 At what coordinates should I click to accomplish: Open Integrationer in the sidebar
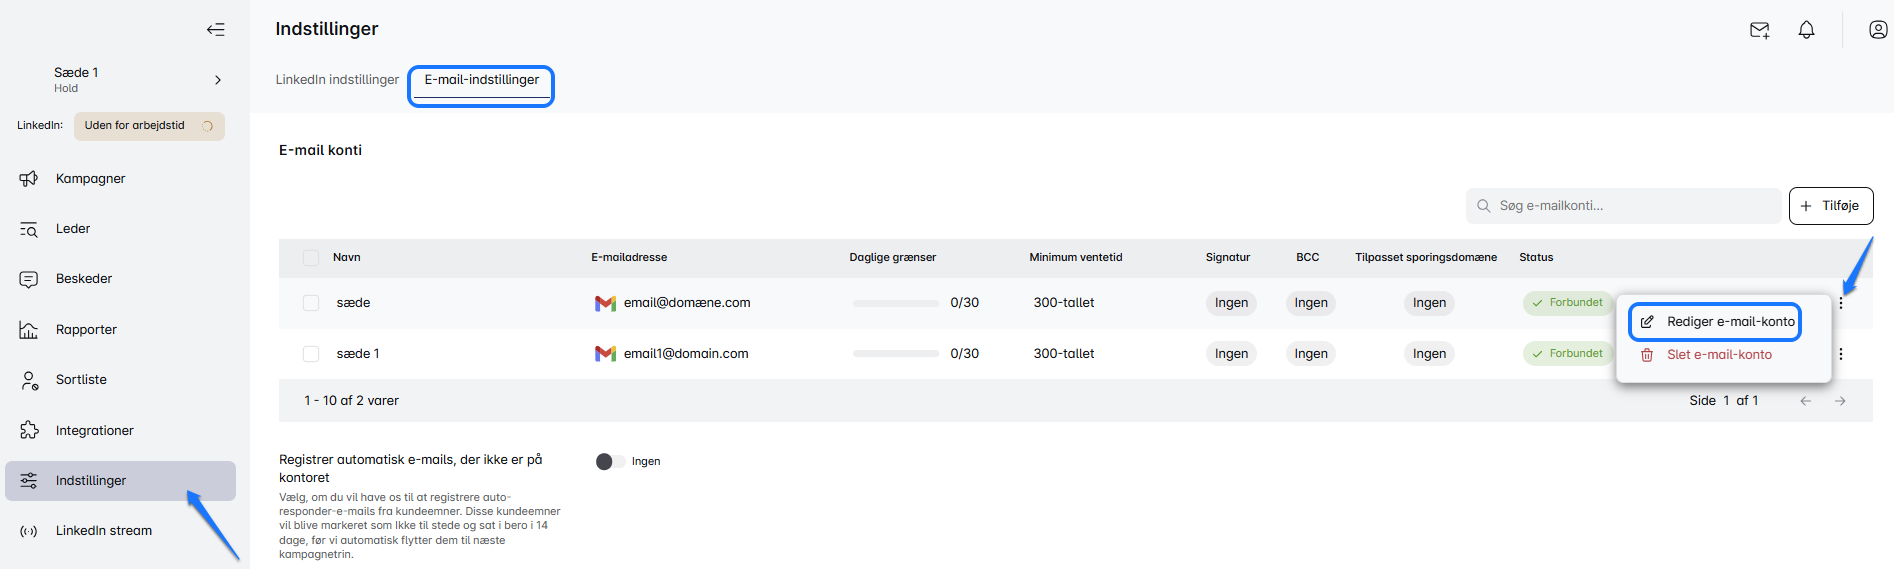point(94,431)
